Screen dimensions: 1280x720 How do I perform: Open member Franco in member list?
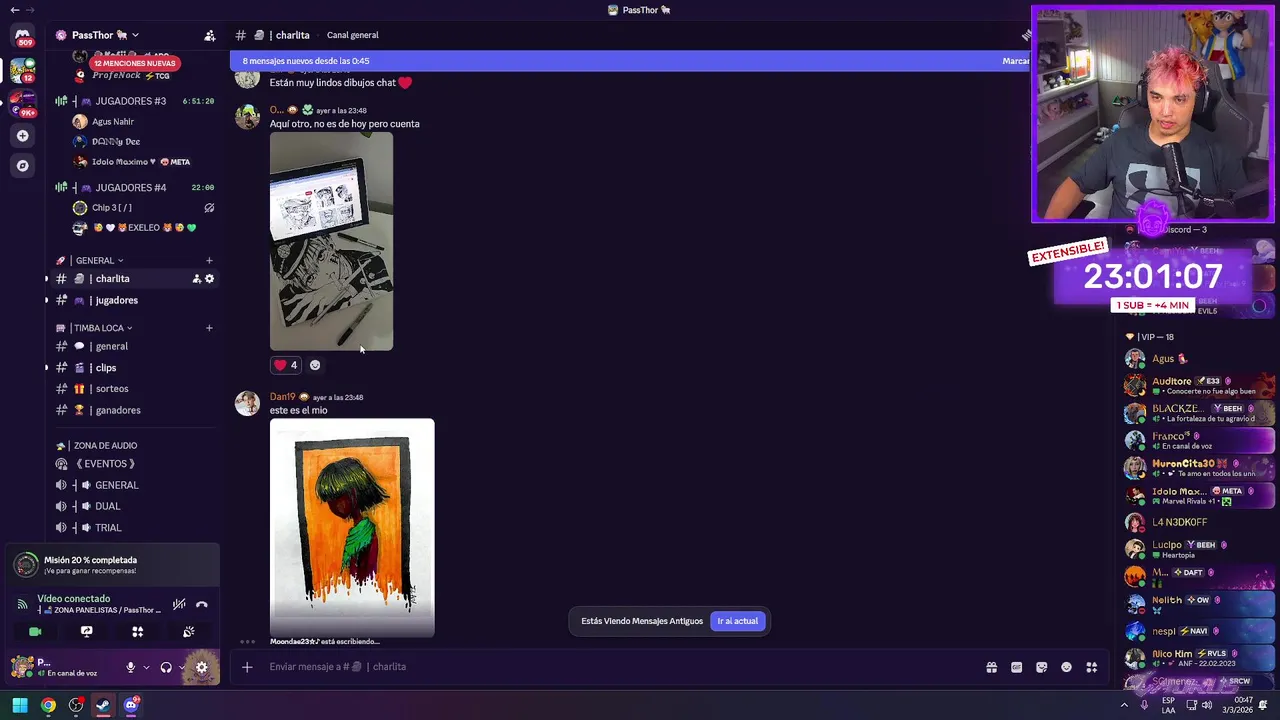click(1200, 440)
